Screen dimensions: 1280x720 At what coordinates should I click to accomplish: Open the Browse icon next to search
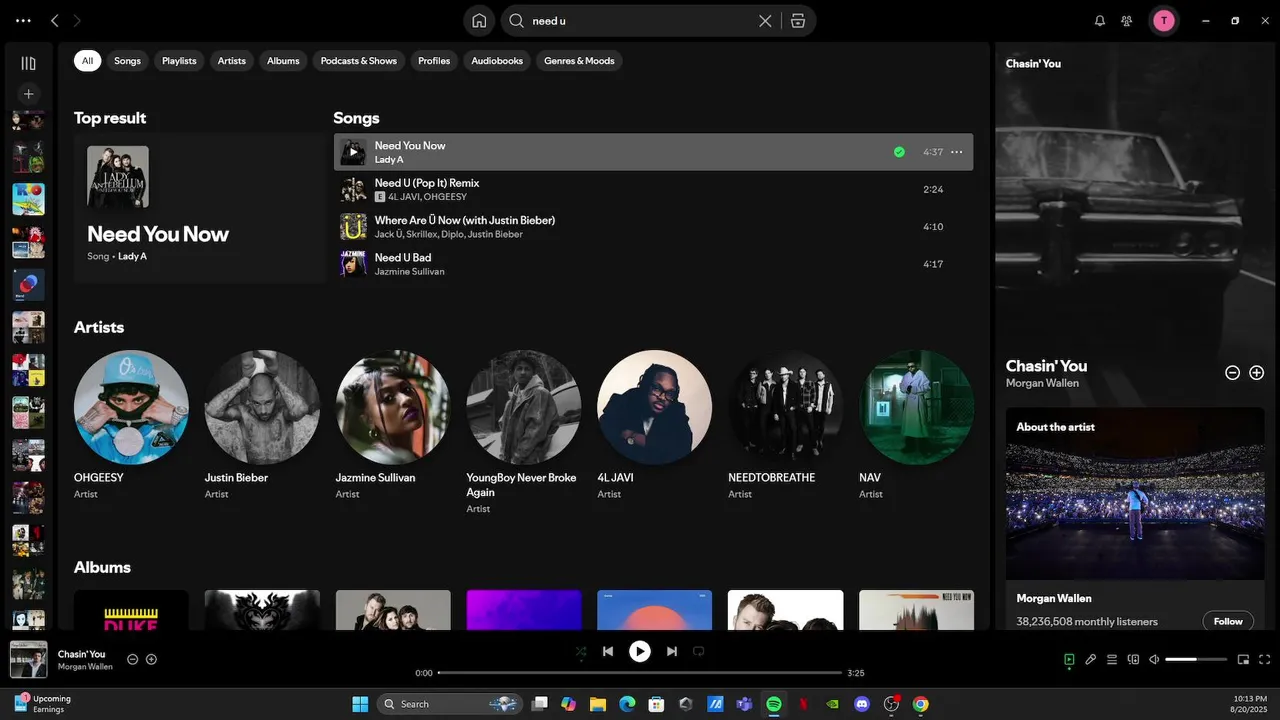[x=797, y=21]
